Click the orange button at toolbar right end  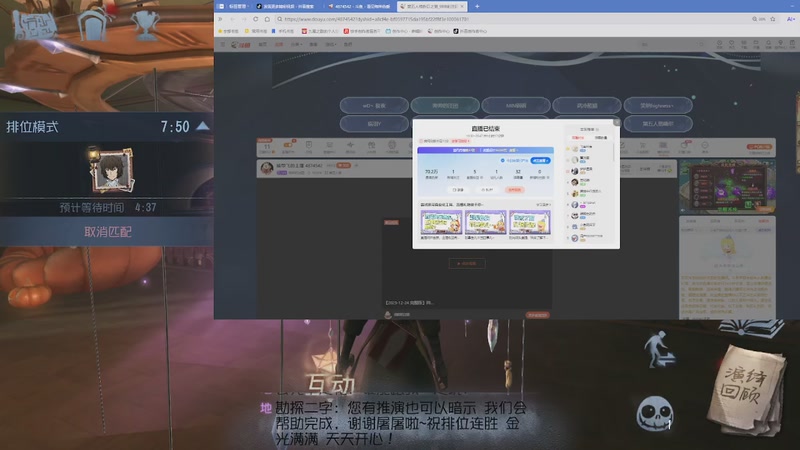[758, 147]
